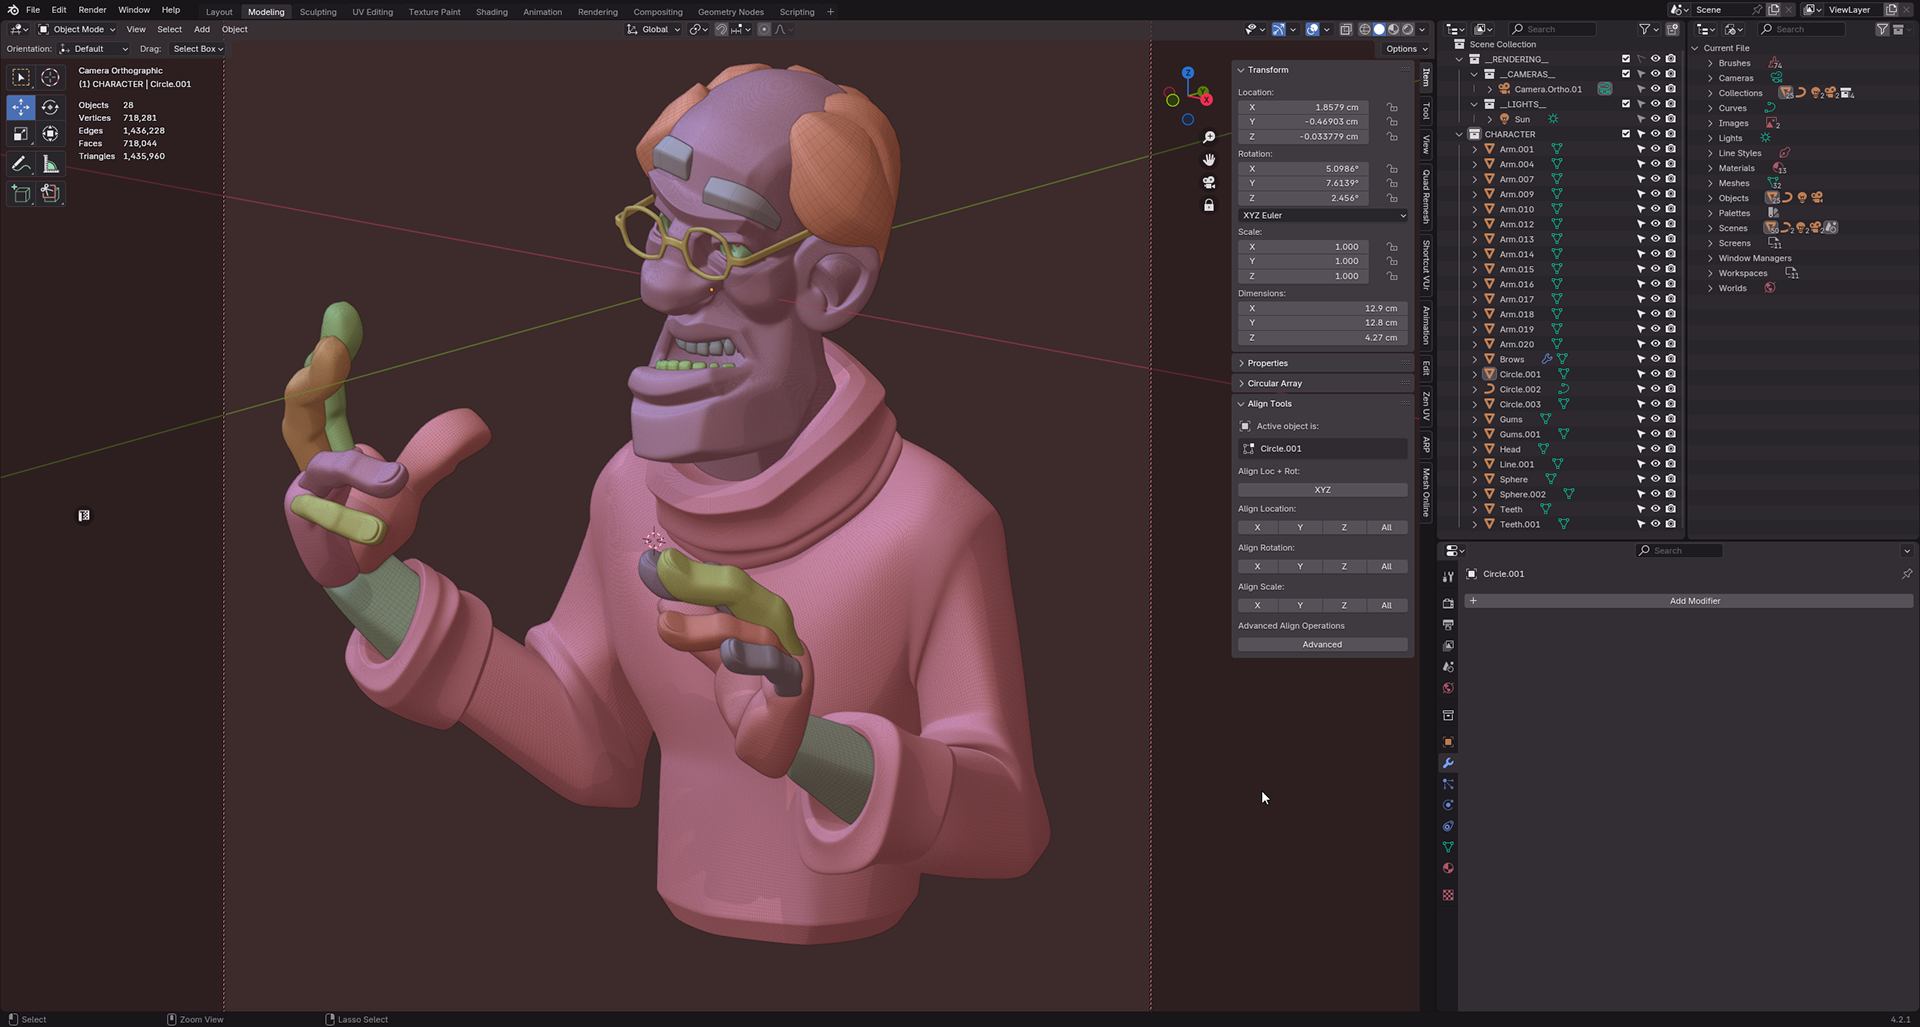This screenshot has width=1920, height=1027.
Task: Select the Add Cube tool
Action: coord(21,193)
